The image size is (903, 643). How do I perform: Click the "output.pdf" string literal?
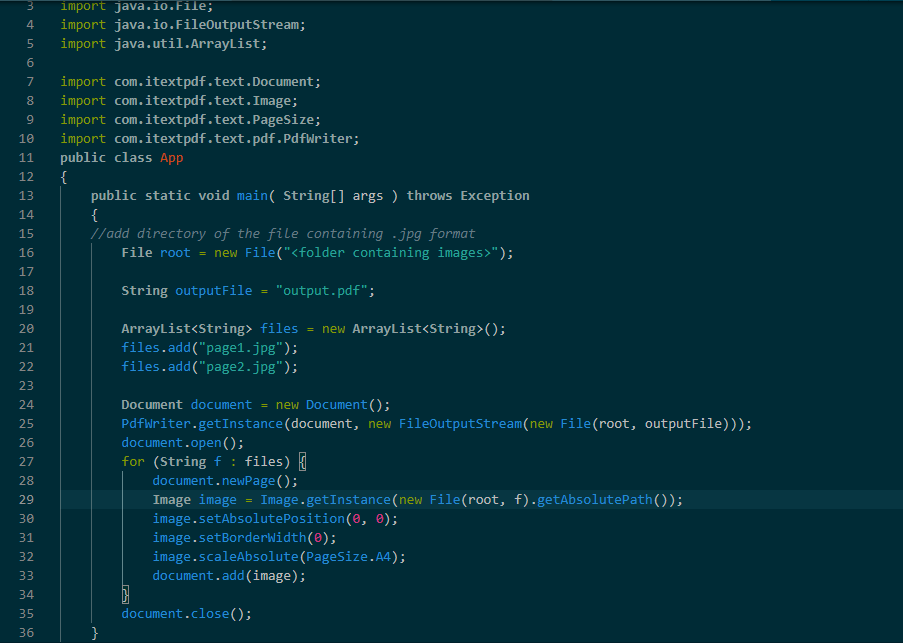point(321,291)
